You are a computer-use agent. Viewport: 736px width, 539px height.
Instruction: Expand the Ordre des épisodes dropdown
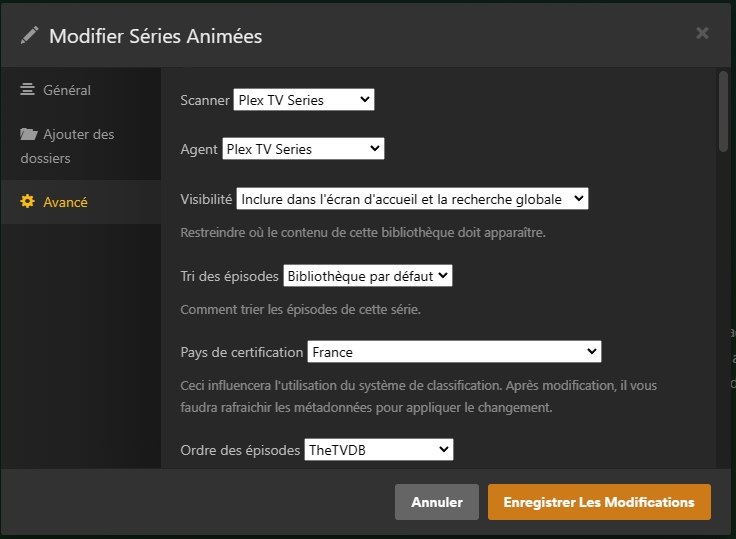[x=378, y=450]
